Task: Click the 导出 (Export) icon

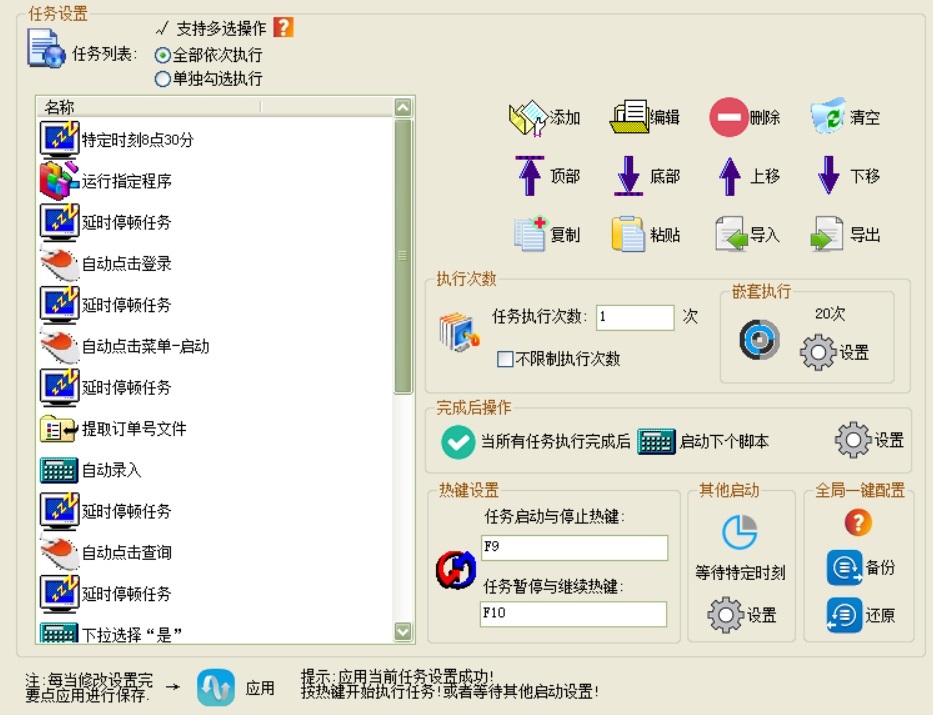Action: coord(829,235)
